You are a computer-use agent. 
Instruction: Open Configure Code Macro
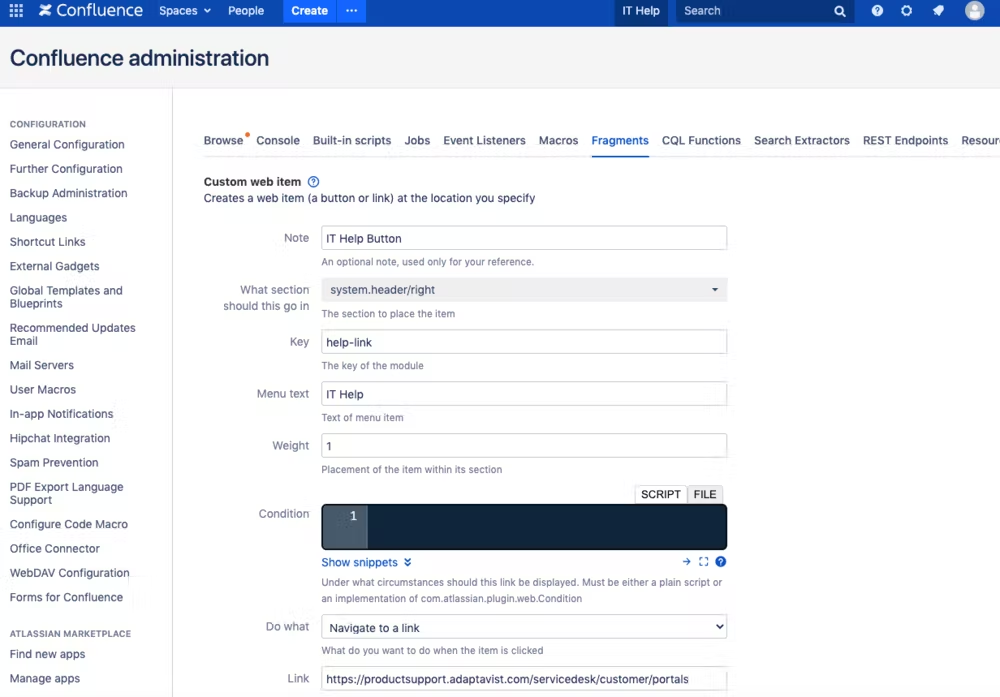pyautogui.click(x=68, y=524)
